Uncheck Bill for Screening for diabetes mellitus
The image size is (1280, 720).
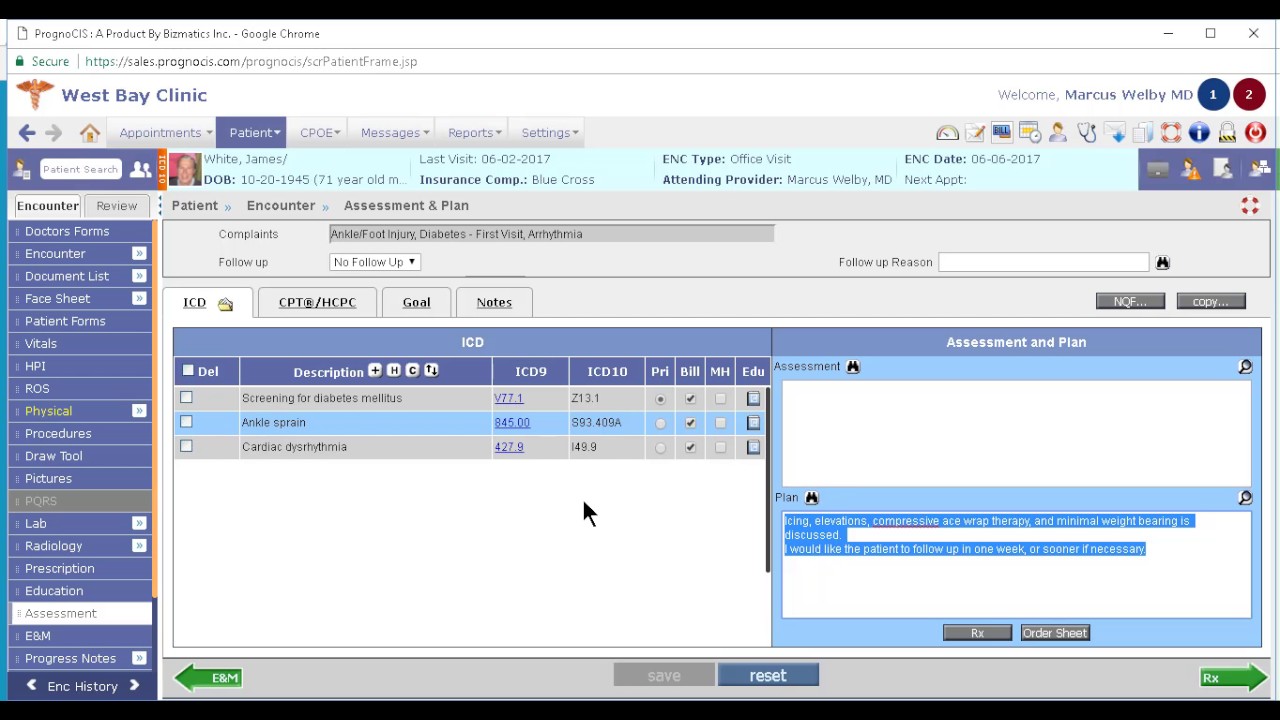[x=690, y=399]
